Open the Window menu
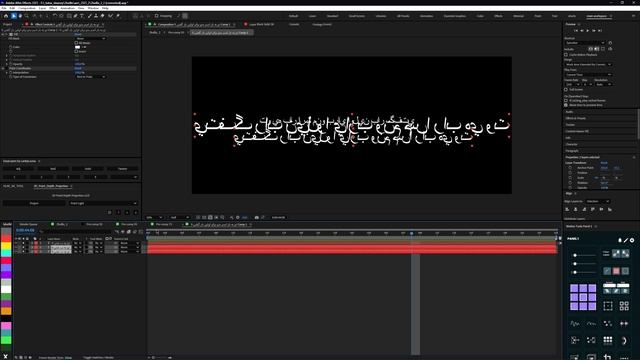This screenshot has width=640, height=360. click(93, 8)
